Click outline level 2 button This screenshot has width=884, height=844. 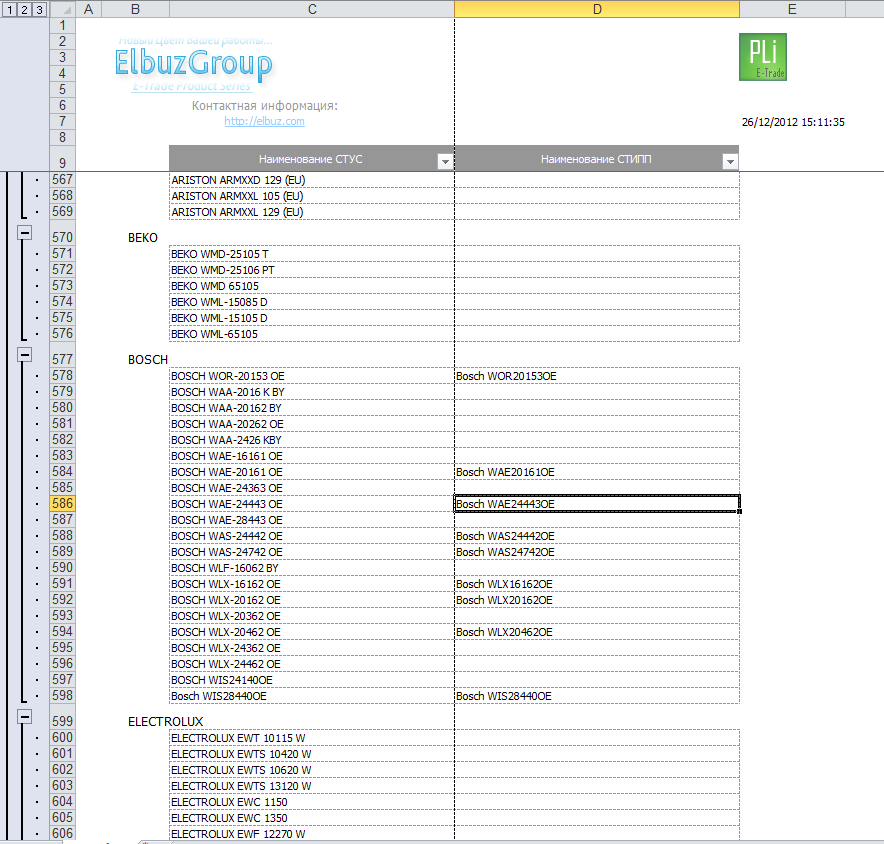click(24, 9)
